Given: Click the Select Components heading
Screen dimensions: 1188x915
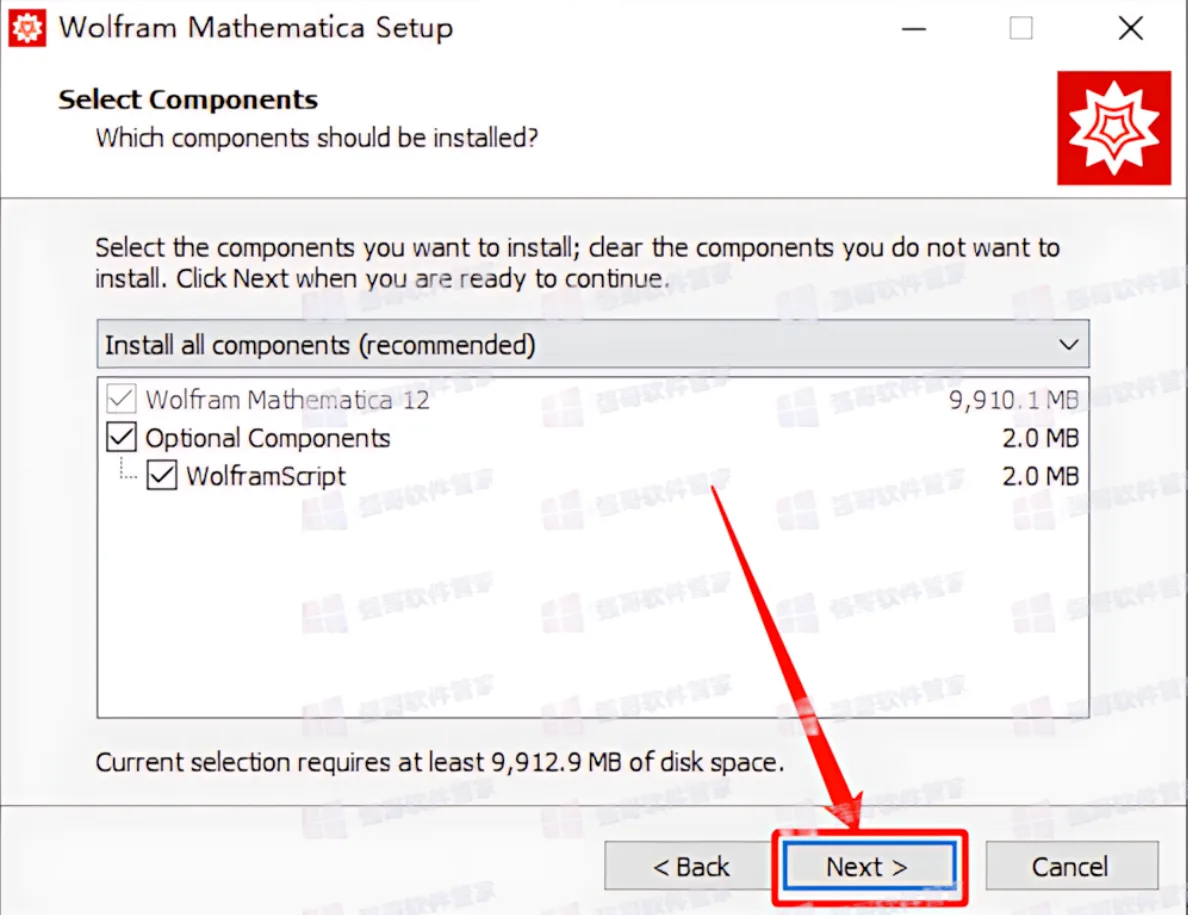Looking at the screenshot, I should pyautogui.click(x=188, y=99).
